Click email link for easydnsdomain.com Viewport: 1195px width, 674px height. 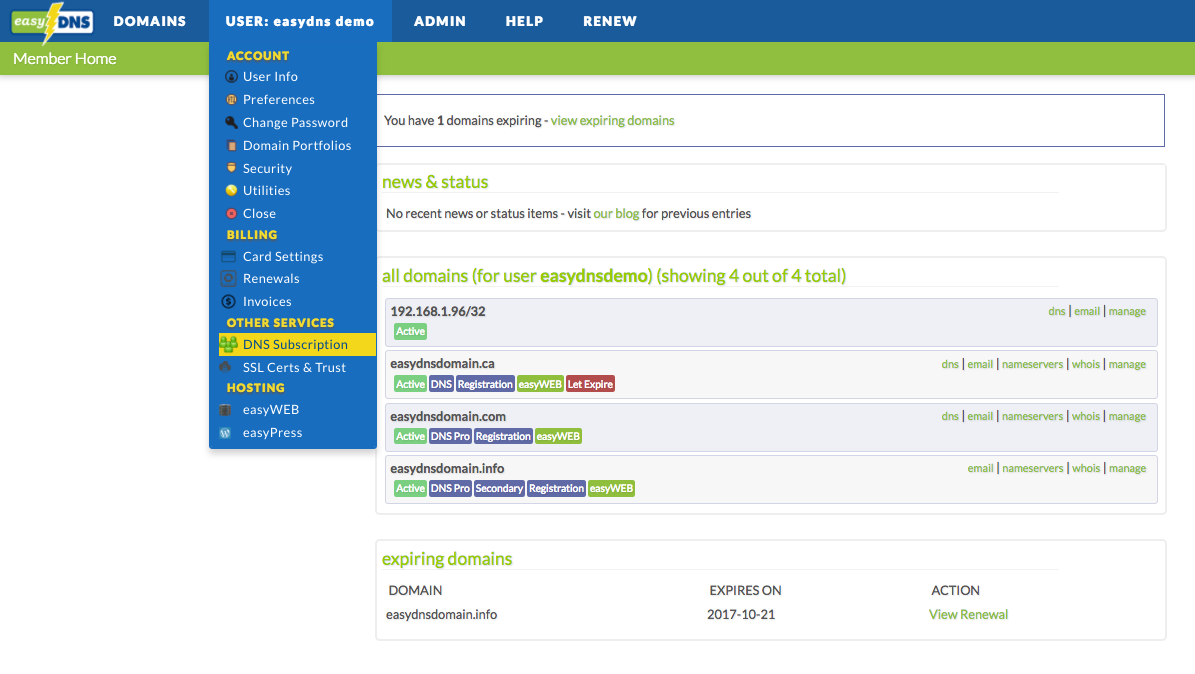point(980,416)
